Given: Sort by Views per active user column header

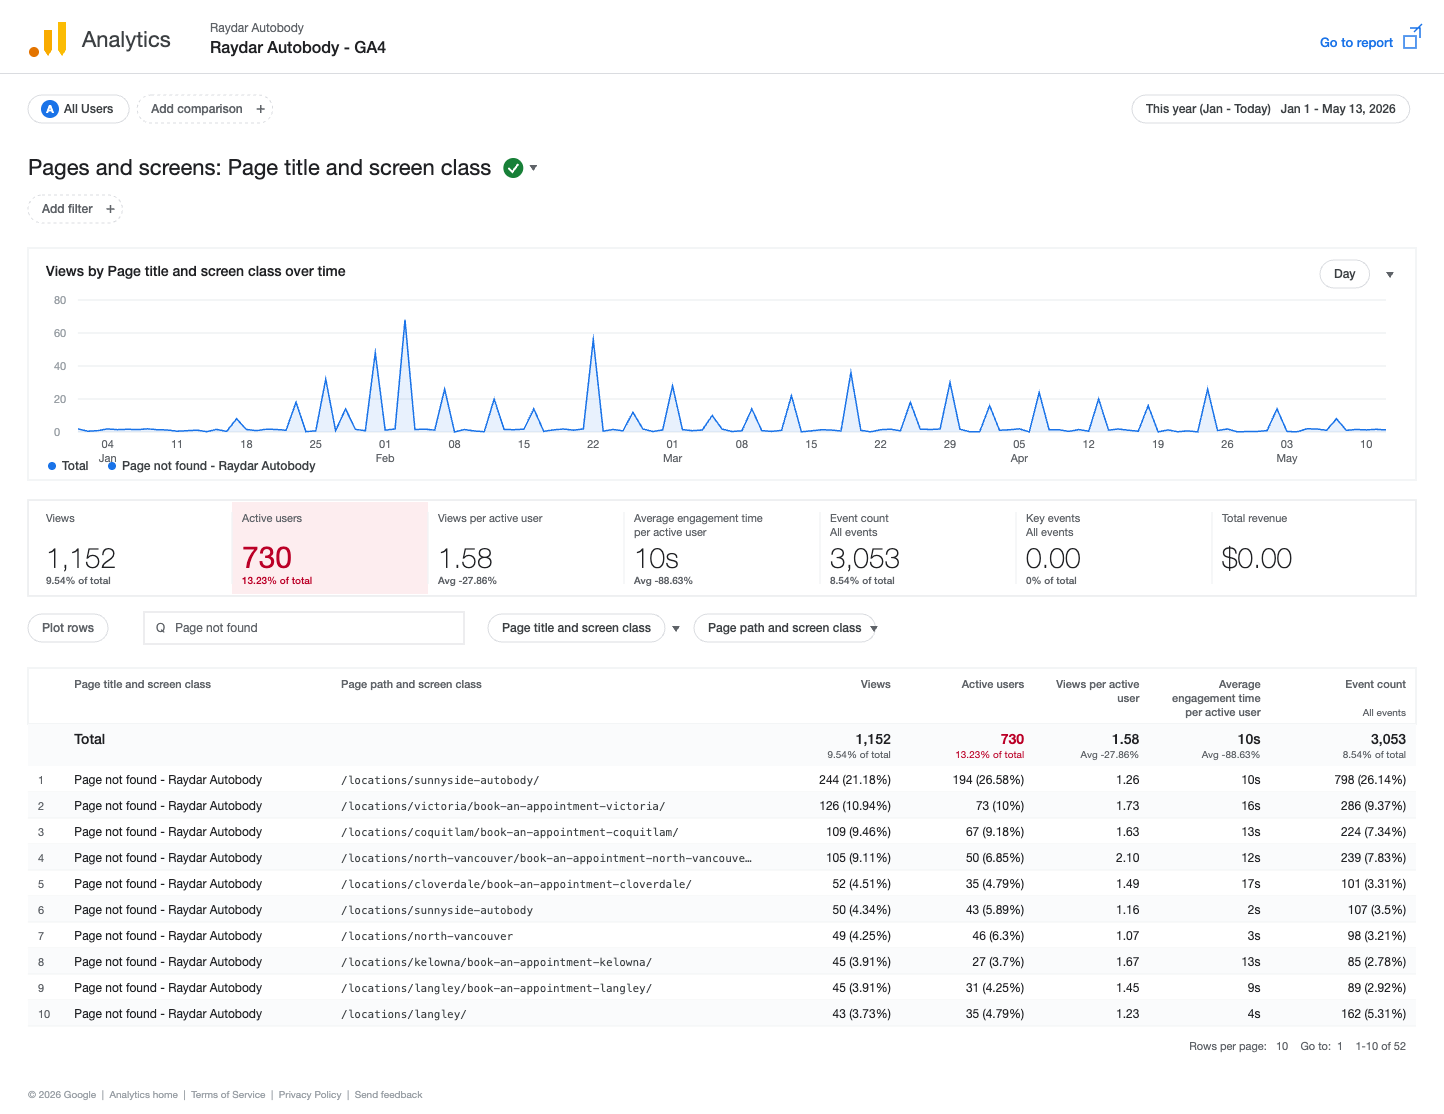Looking at the screenshot, I should [1097, 691].
